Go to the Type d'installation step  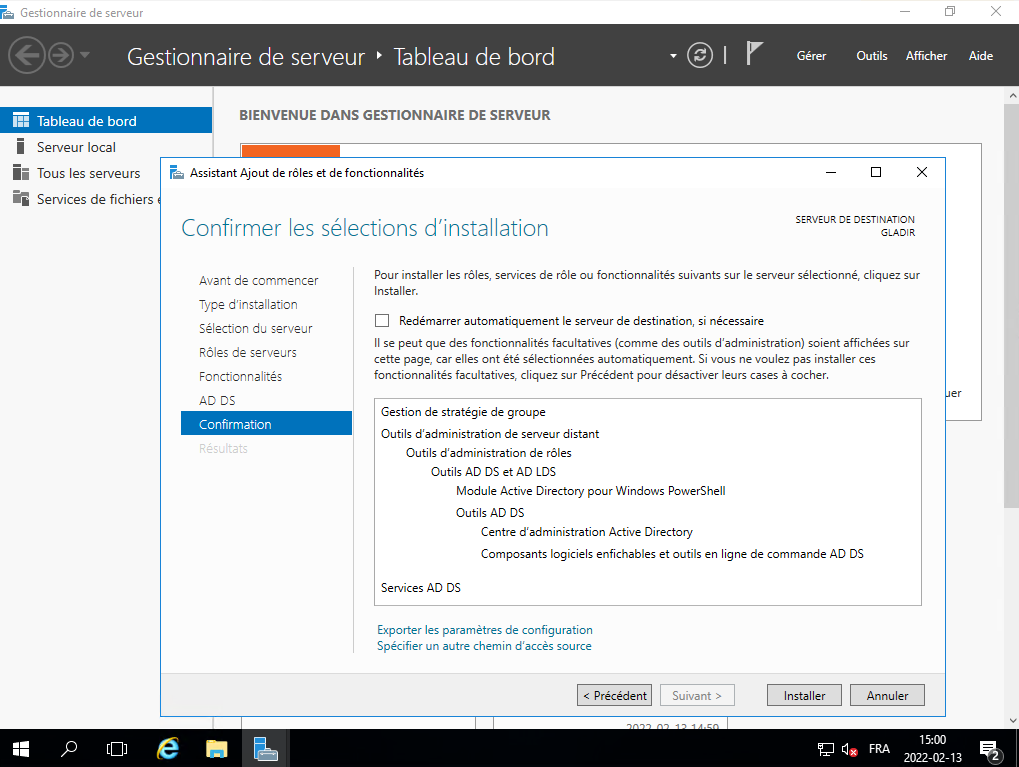click(248, 304)
